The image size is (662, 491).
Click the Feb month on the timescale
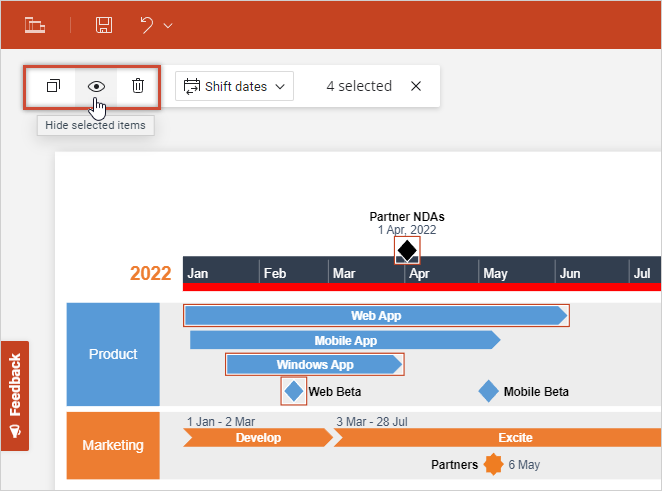click(275, 274)
